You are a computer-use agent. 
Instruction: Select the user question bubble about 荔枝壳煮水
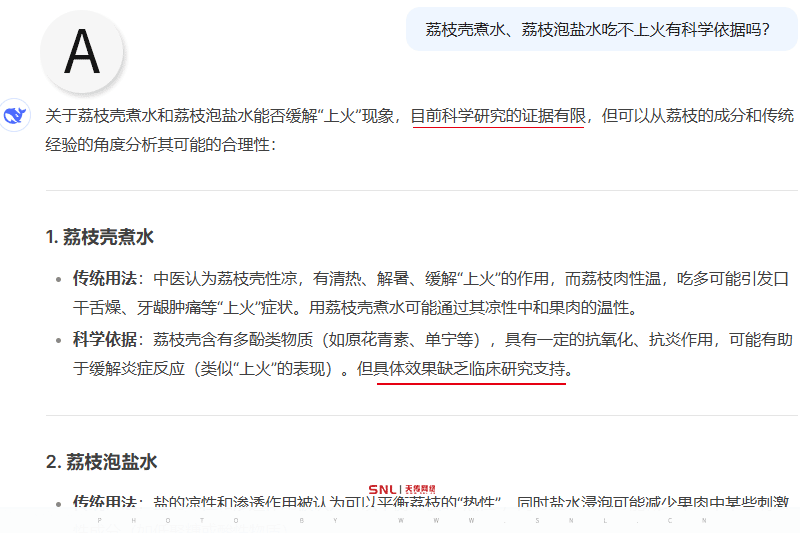597,29
